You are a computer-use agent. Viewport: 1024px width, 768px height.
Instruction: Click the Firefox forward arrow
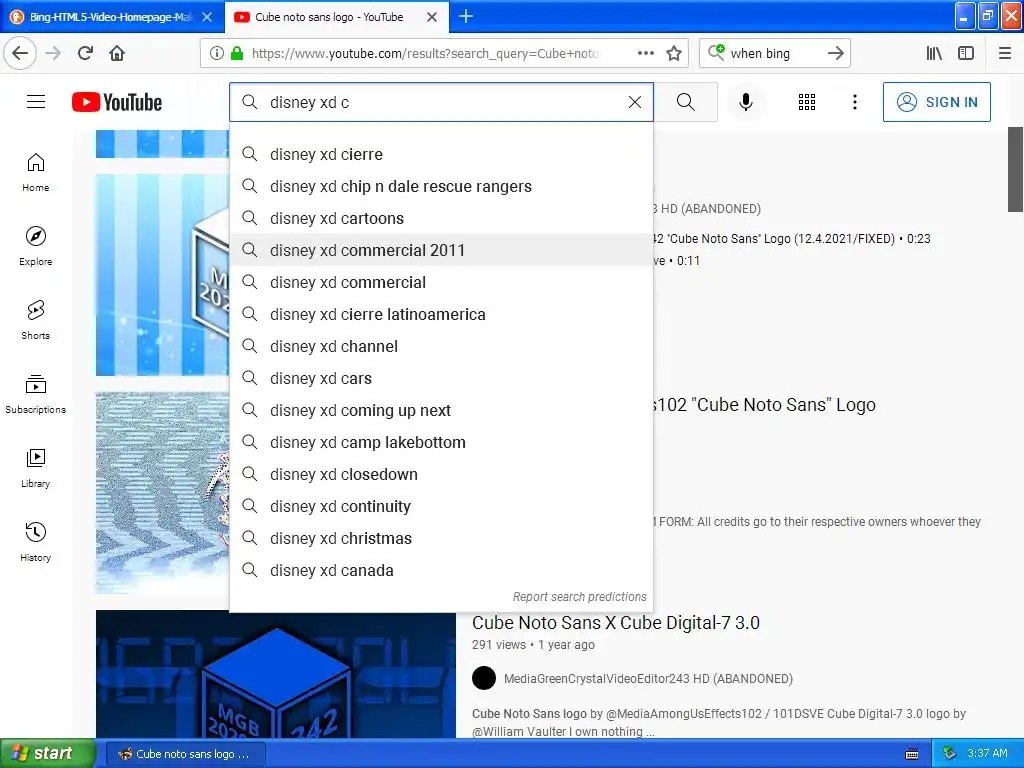[x=54, y=53]
